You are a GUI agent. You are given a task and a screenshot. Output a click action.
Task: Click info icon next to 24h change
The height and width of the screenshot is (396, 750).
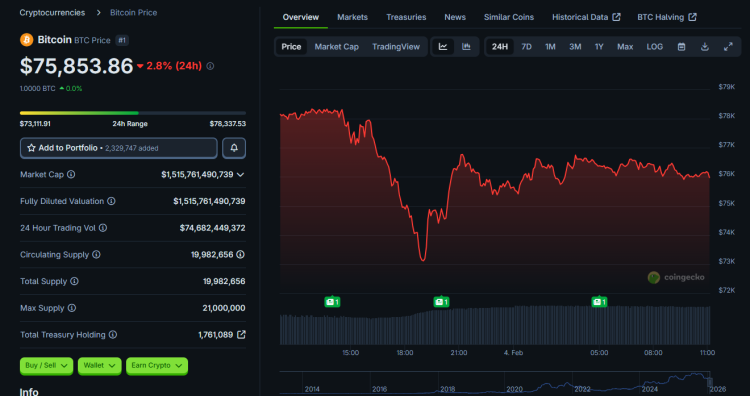pyautogui.click(x=210, y=66)
